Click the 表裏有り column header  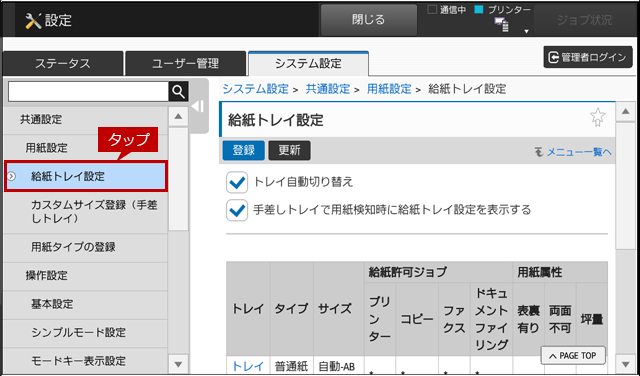click(x=529, y=319)
